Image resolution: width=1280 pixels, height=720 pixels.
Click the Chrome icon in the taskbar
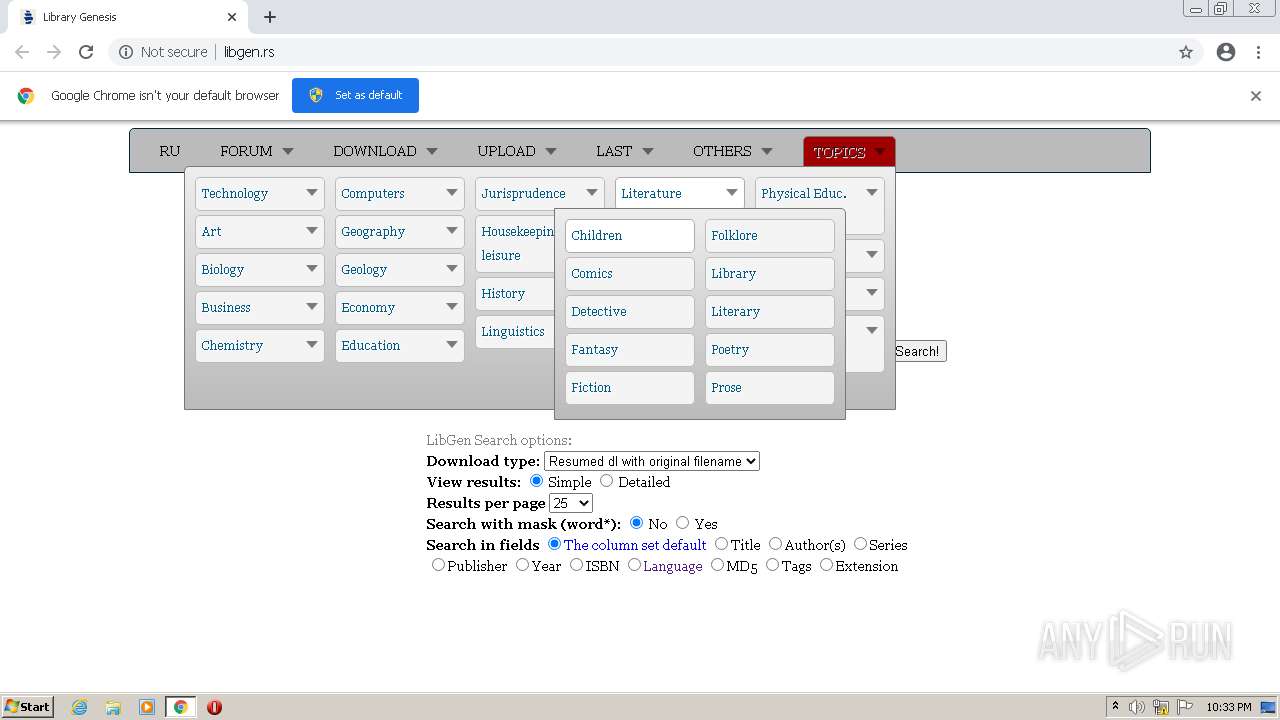(x=181, y=707)
